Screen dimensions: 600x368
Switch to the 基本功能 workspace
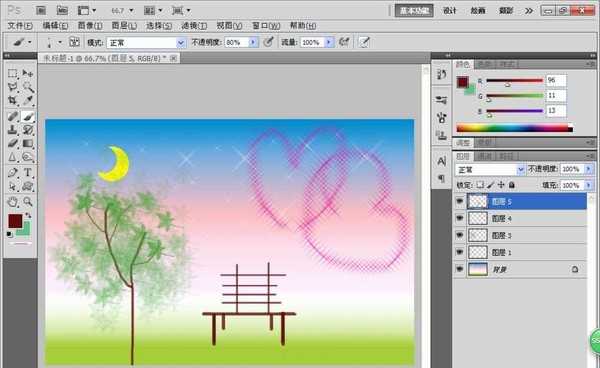(414, 11)
